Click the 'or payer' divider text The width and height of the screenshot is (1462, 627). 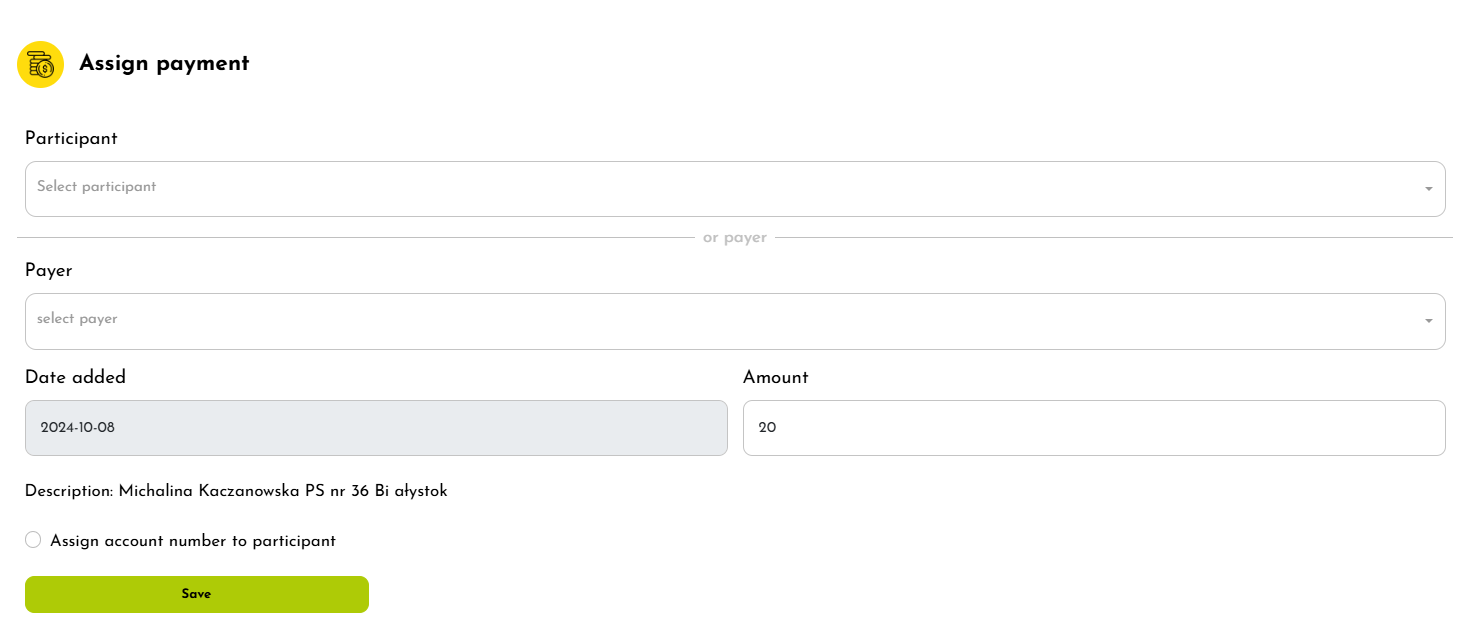(x=735, y=238)
